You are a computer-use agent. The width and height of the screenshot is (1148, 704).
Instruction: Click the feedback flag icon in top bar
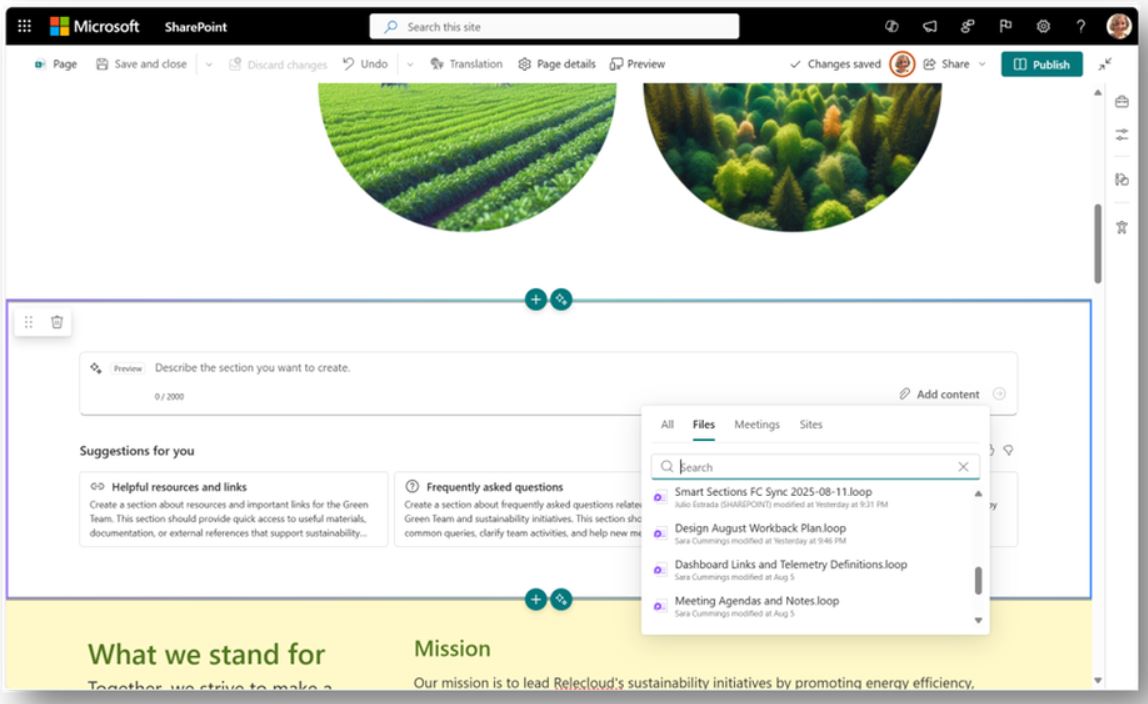pos(1006,26)
